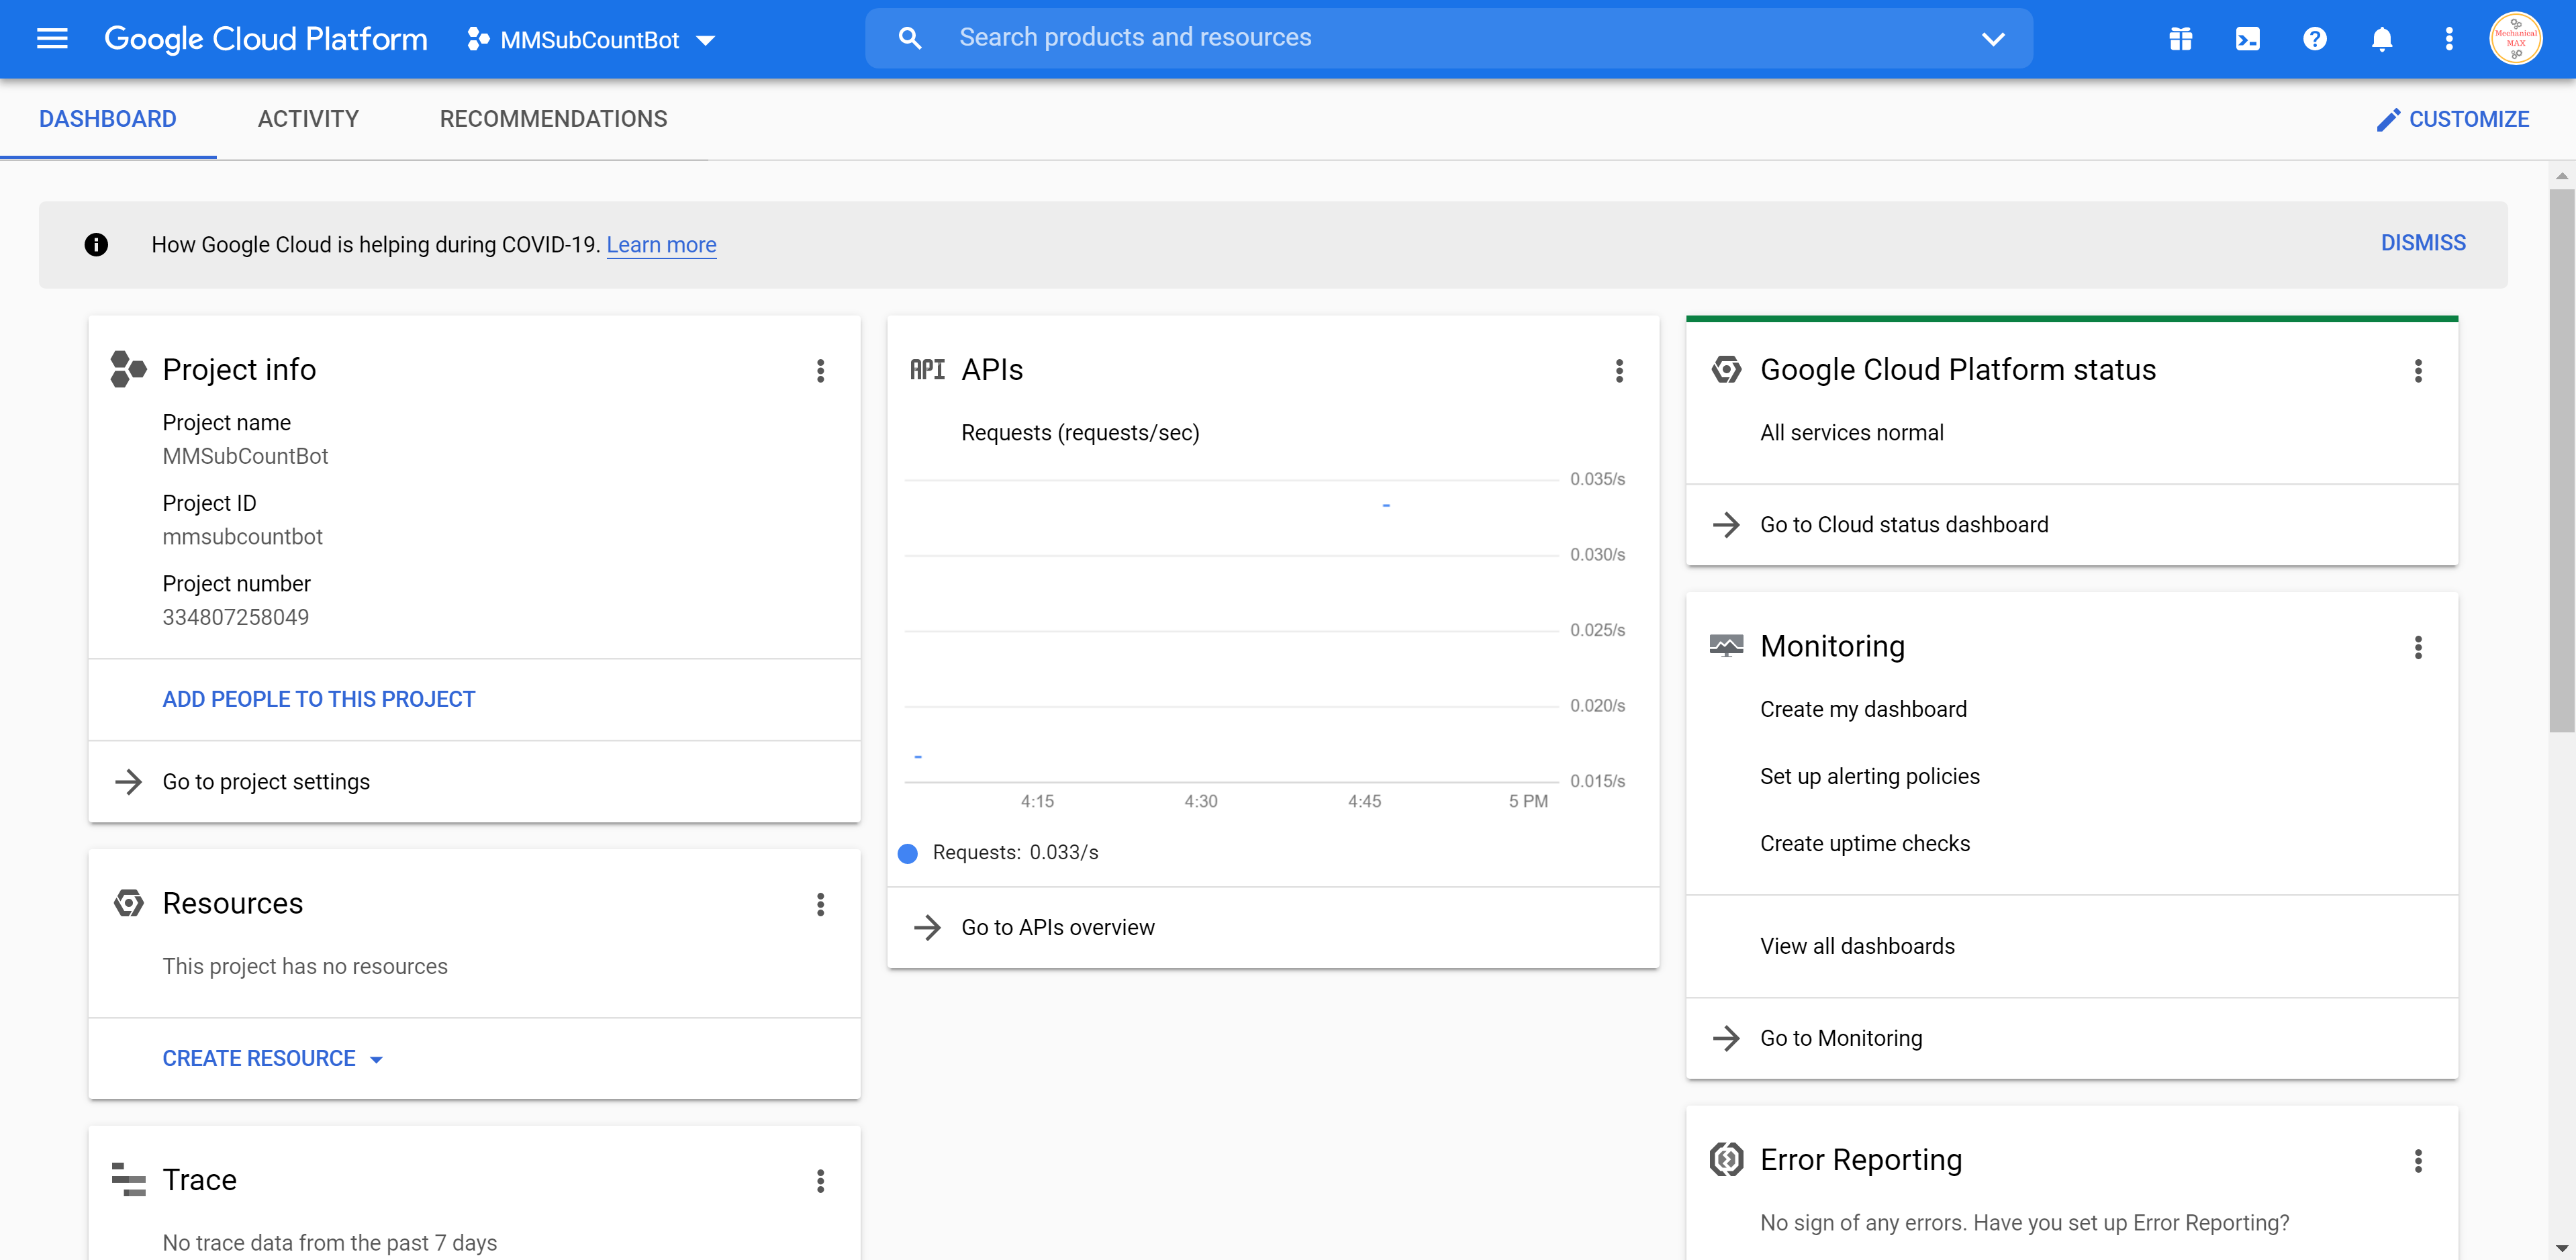Click the COVID-19 banner info icon

(x=96, y=244)
